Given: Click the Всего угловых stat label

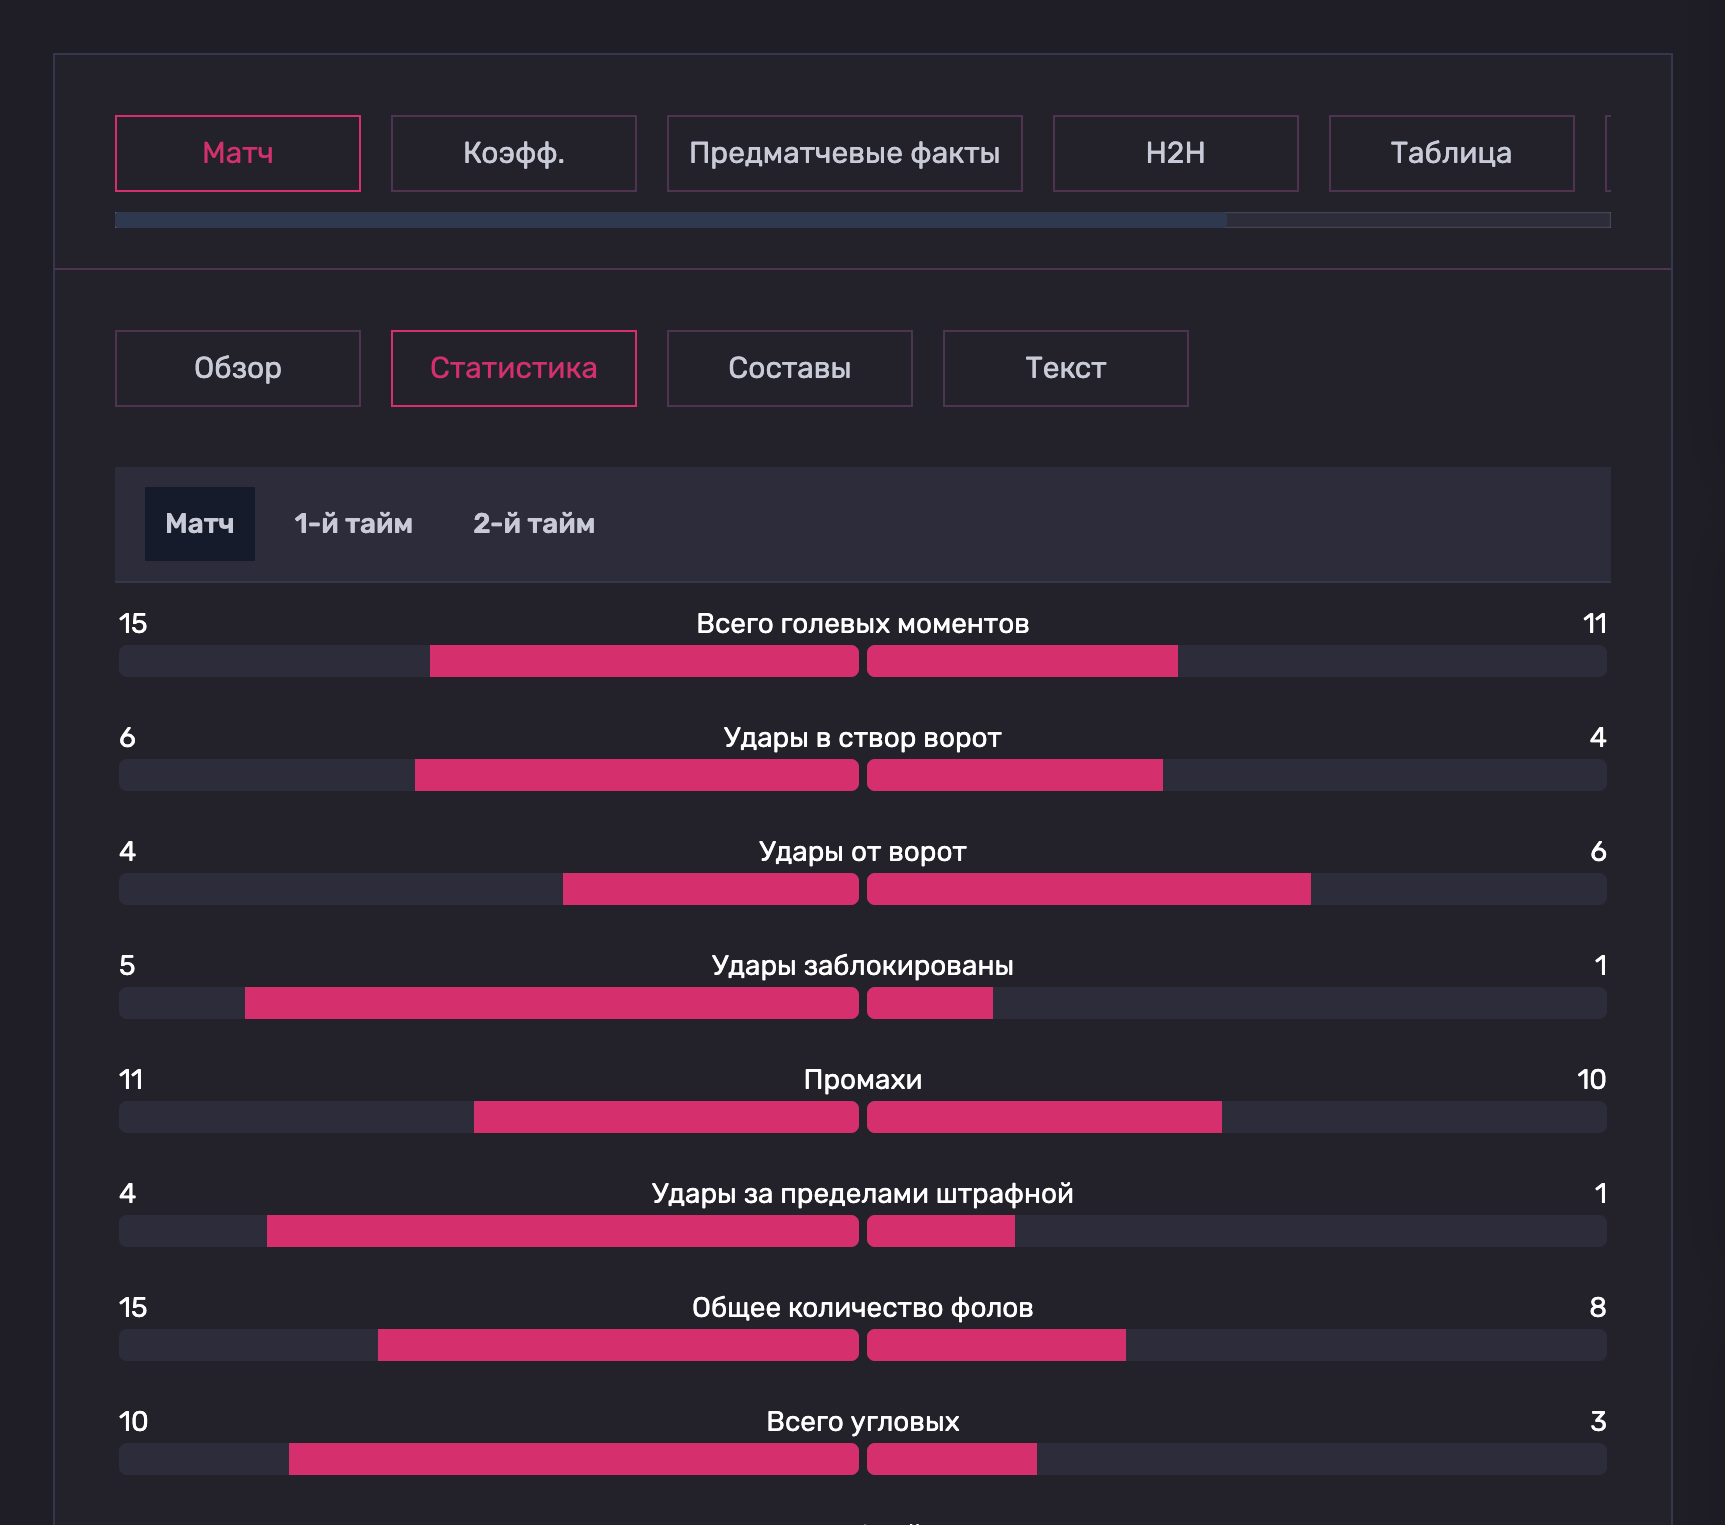Looking at the screenshot, I should [862, 1422].
